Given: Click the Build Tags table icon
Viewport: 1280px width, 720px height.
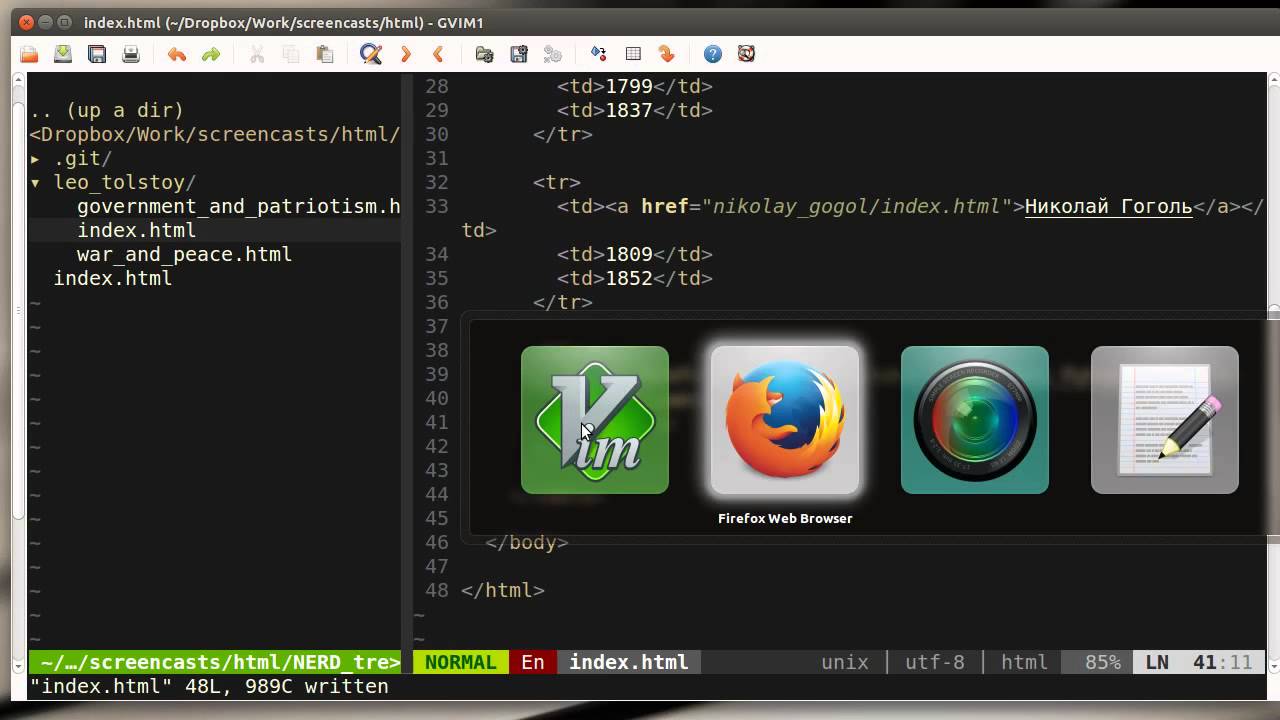Looking at the screenshot, I should pos(633,54).
